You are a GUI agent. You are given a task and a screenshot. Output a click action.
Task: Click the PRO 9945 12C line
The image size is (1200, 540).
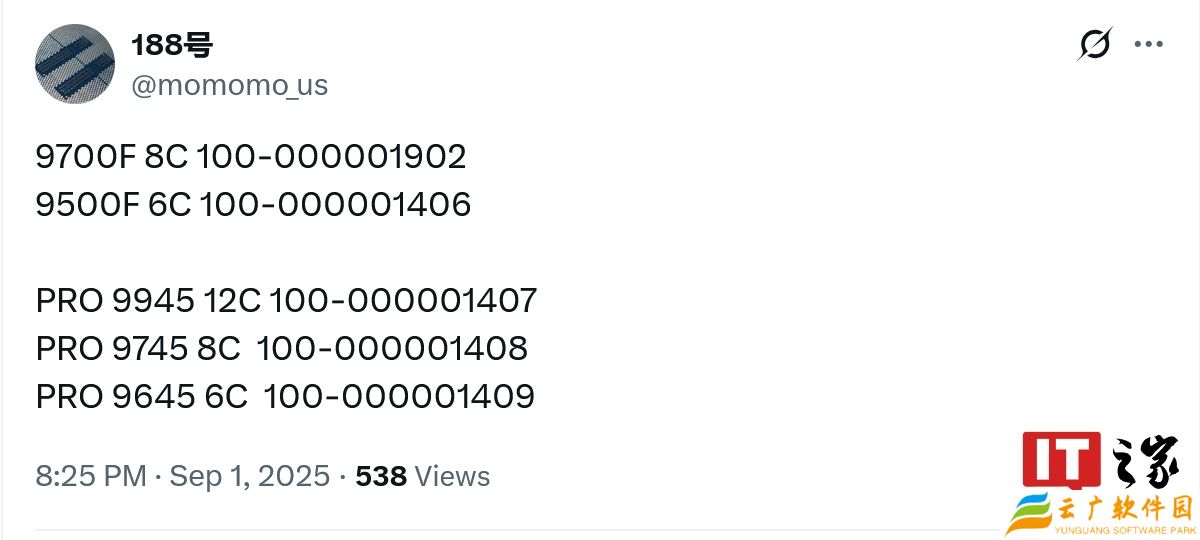click(287, 301)
